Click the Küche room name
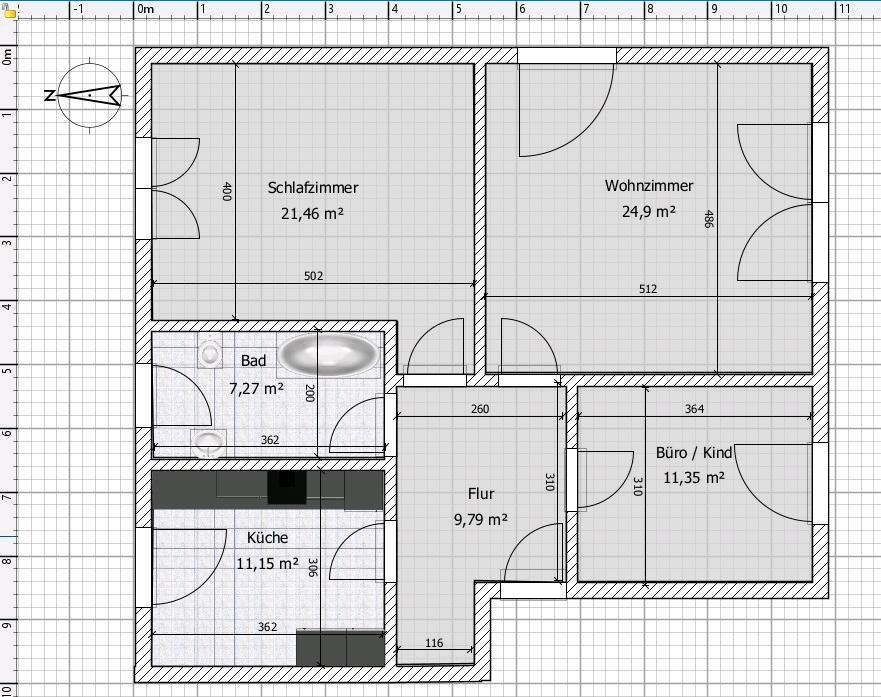Viewport: 881px width, 697px height. coord(267,537)
